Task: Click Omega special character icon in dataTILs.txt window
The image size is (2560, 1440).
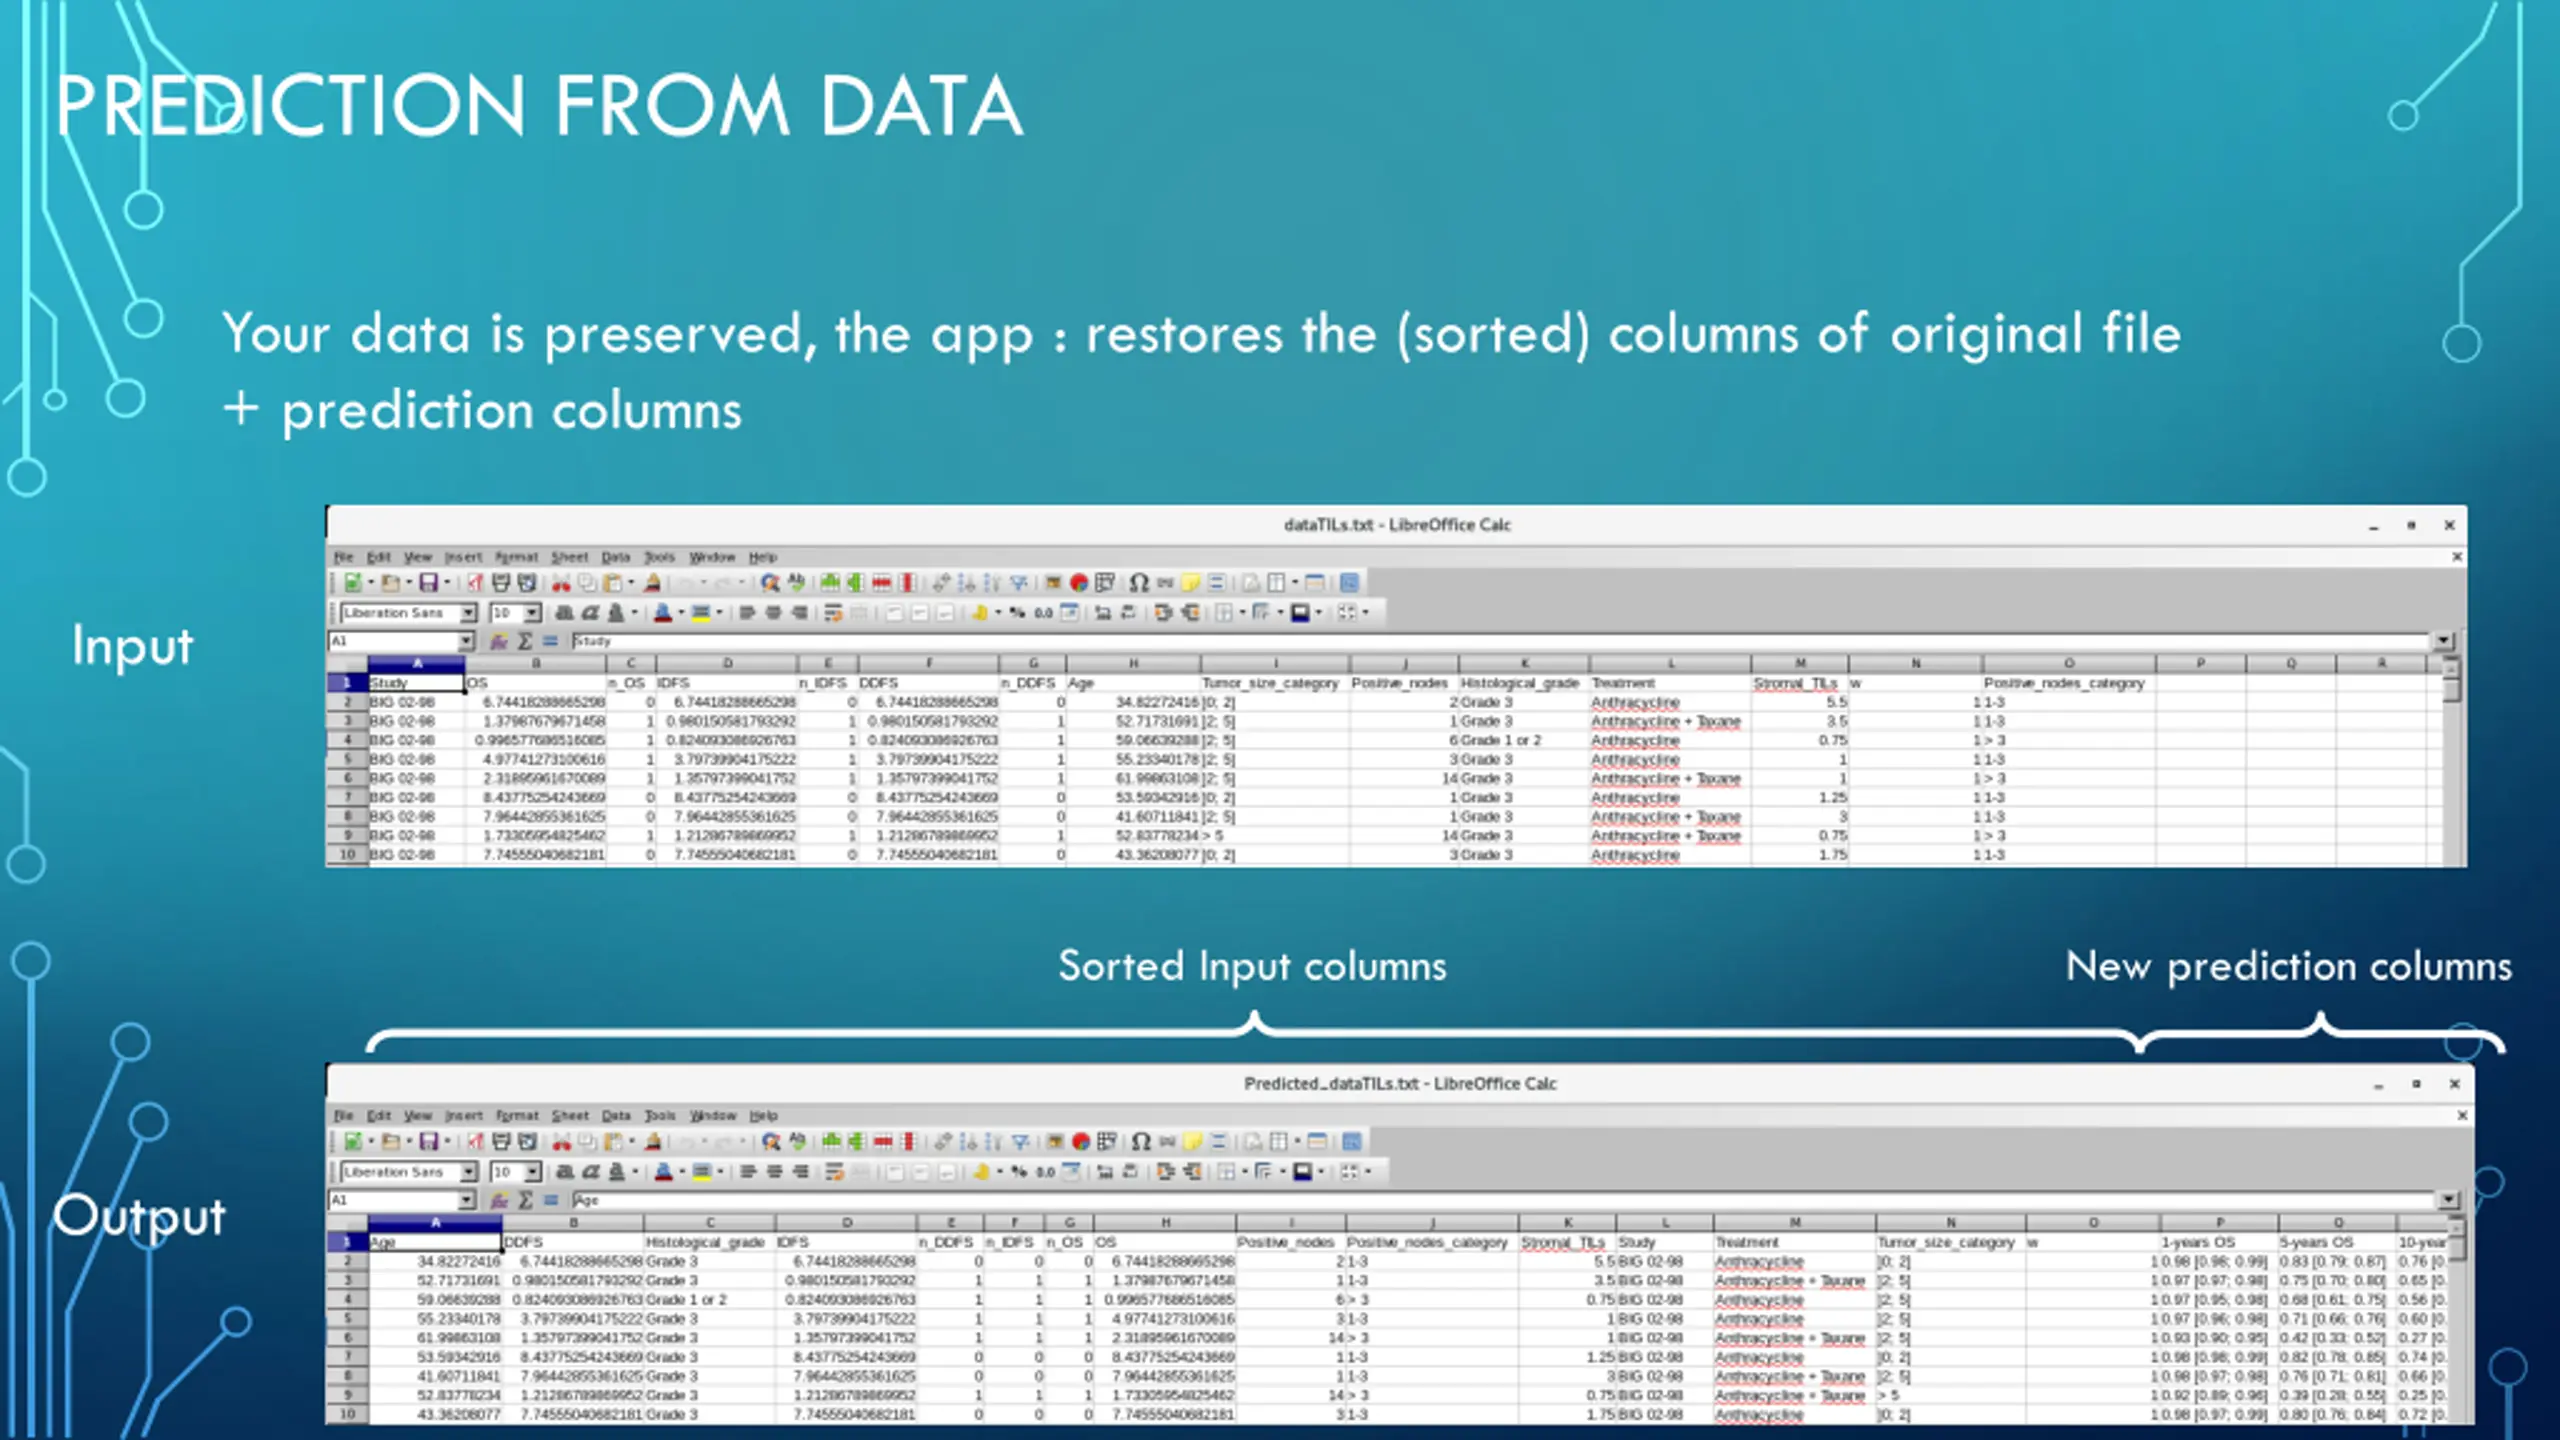Action: (1139, 583)
